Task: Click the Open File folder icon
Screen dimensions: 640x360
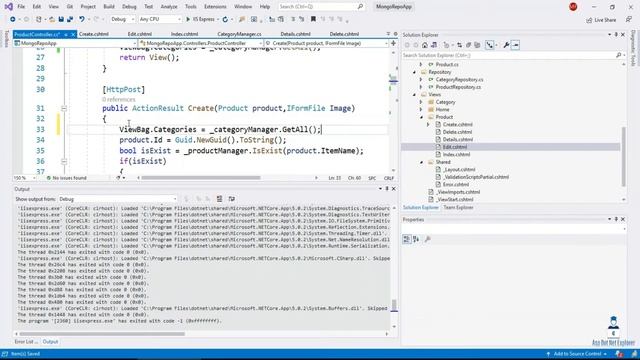Action: coord(52,19)
